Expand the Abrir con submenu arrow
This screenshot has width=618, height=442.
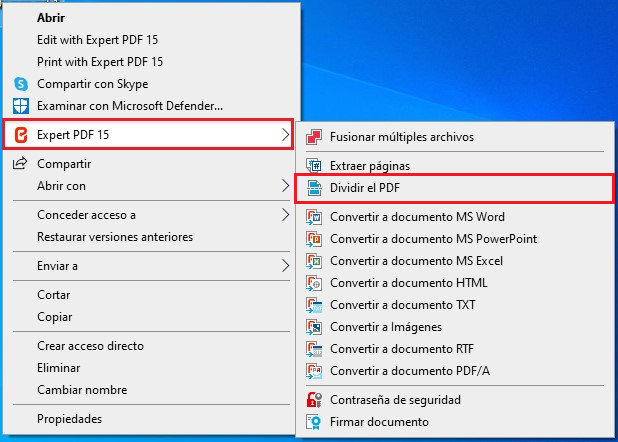pos(285,186)
